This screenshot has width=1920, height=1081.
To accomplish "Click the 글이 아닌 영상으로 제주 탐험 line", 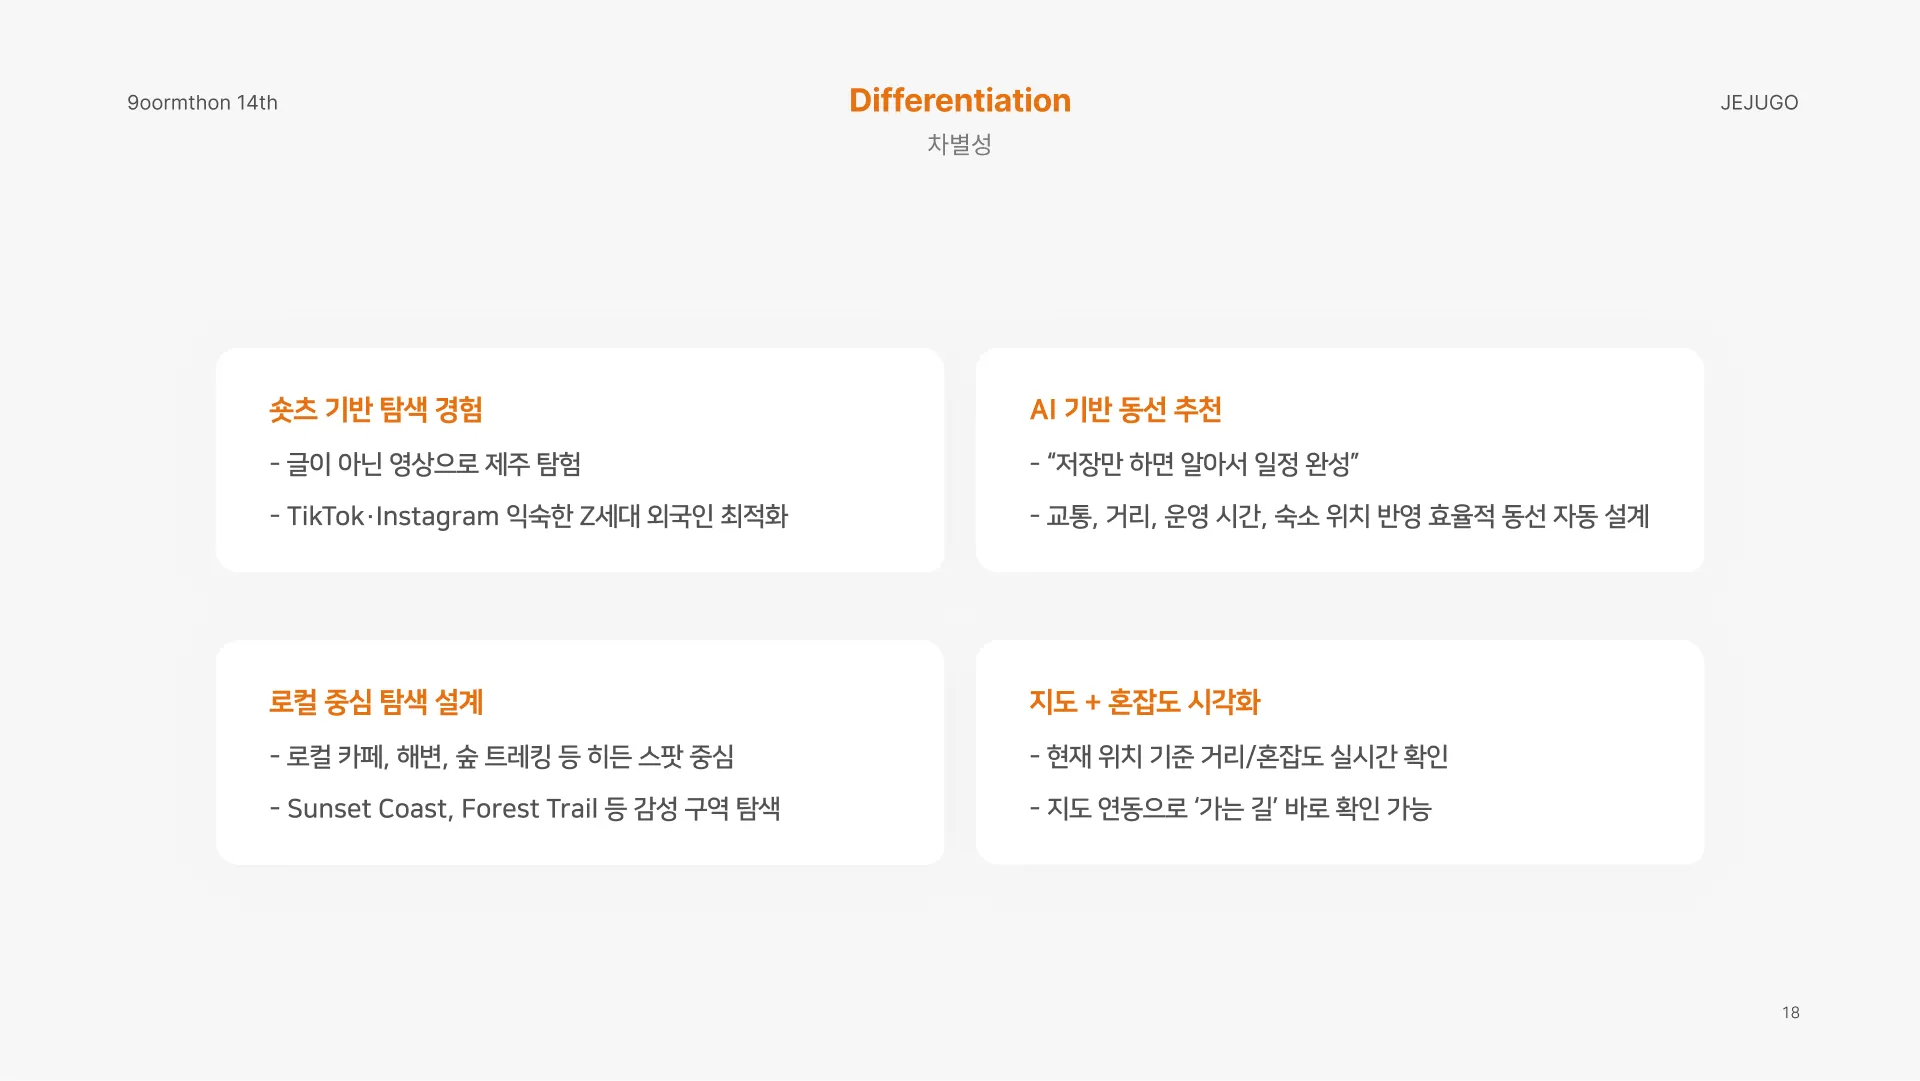I will coord(425,464).
